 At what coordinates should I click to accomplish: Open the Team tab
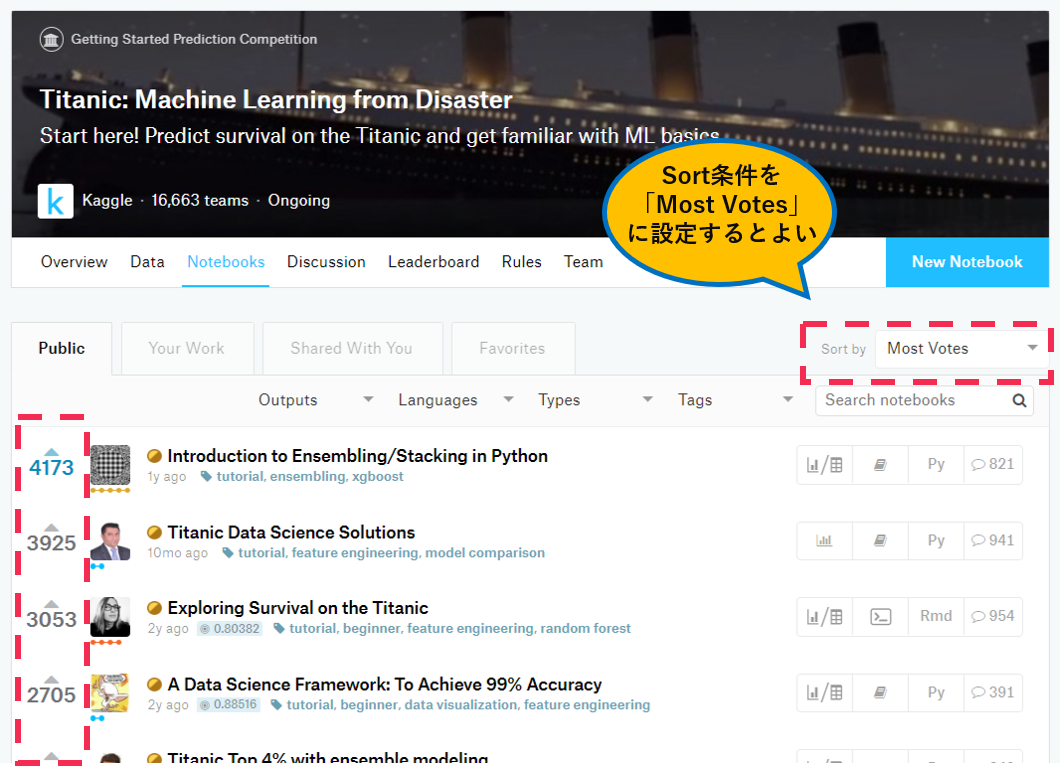point(583,262)
